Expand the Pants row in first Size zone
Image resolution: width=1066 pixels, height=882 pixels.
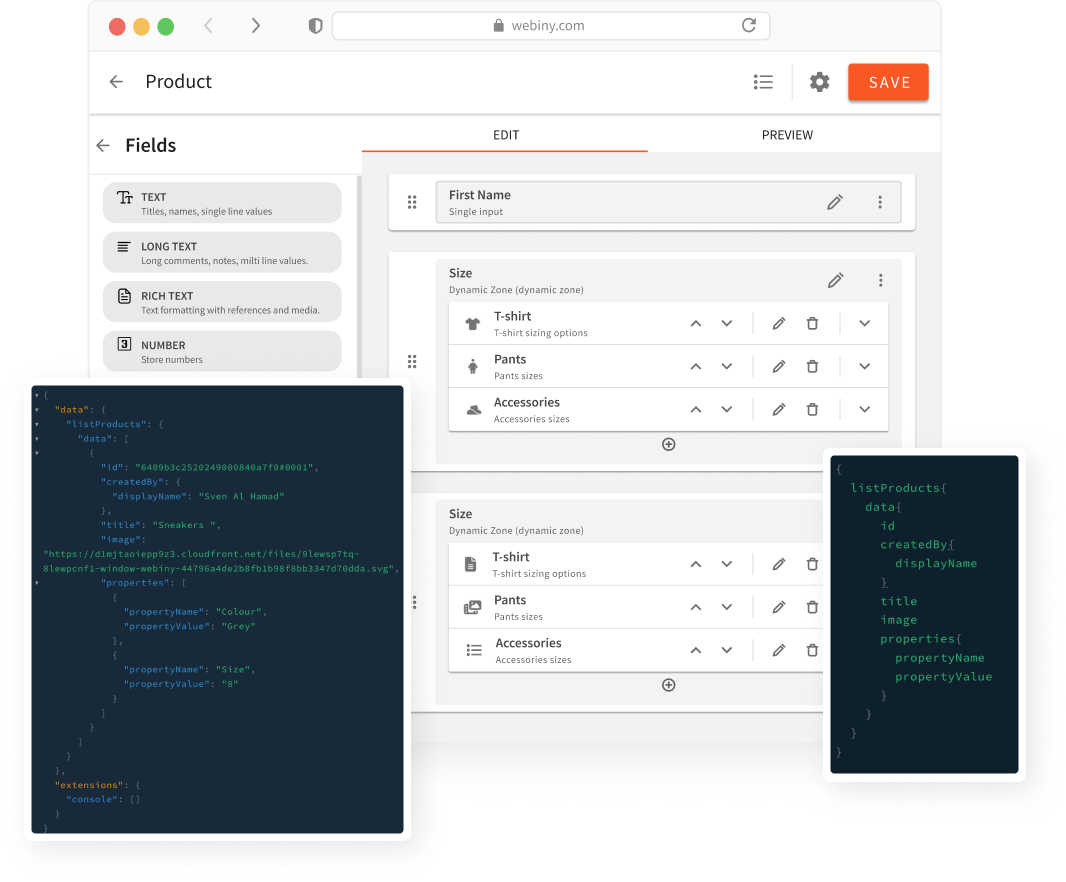865,367
